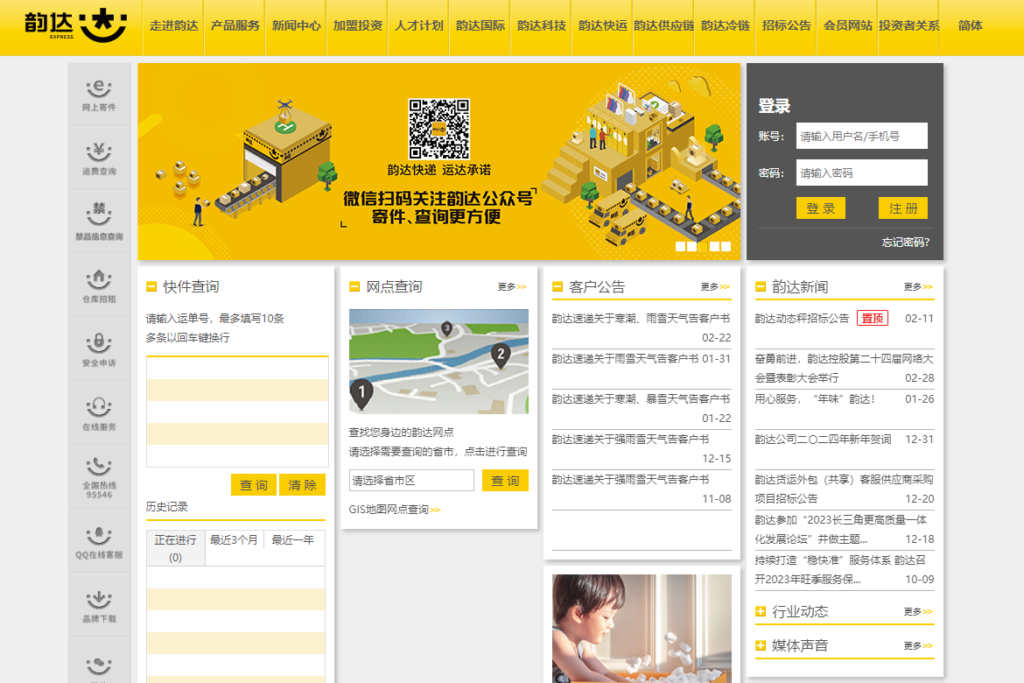Open the 人才计划 menu
This screenshot has width=1024, height=683.
(419, 26)
